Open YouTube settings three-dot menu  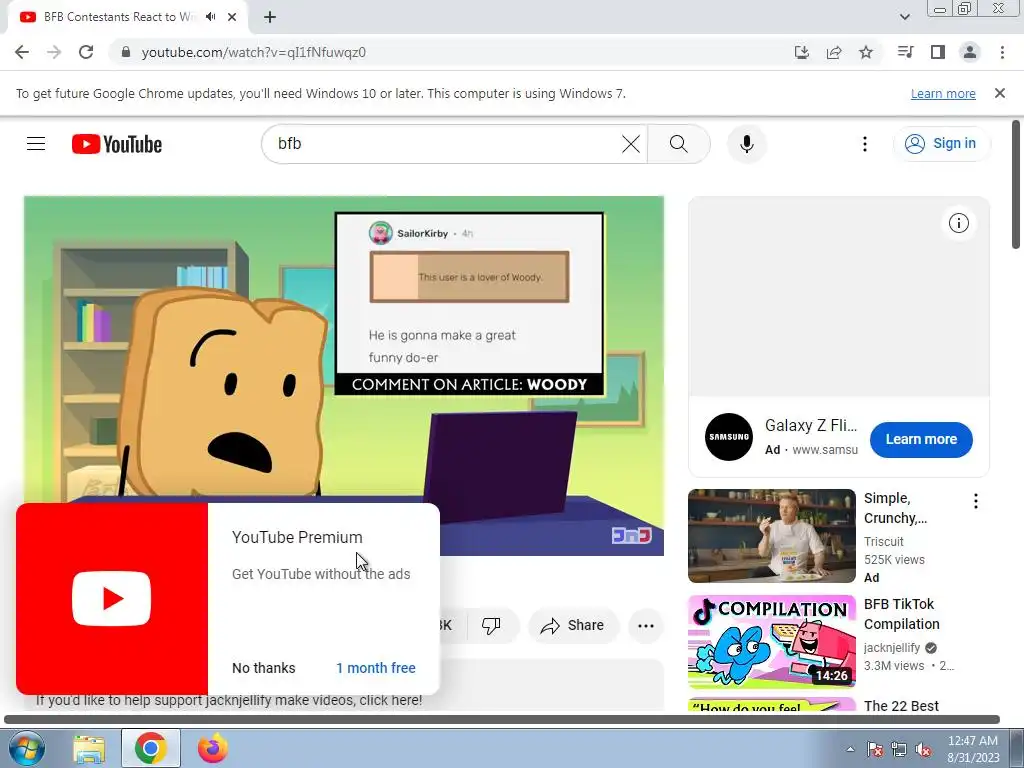click(x=865, y=144)
